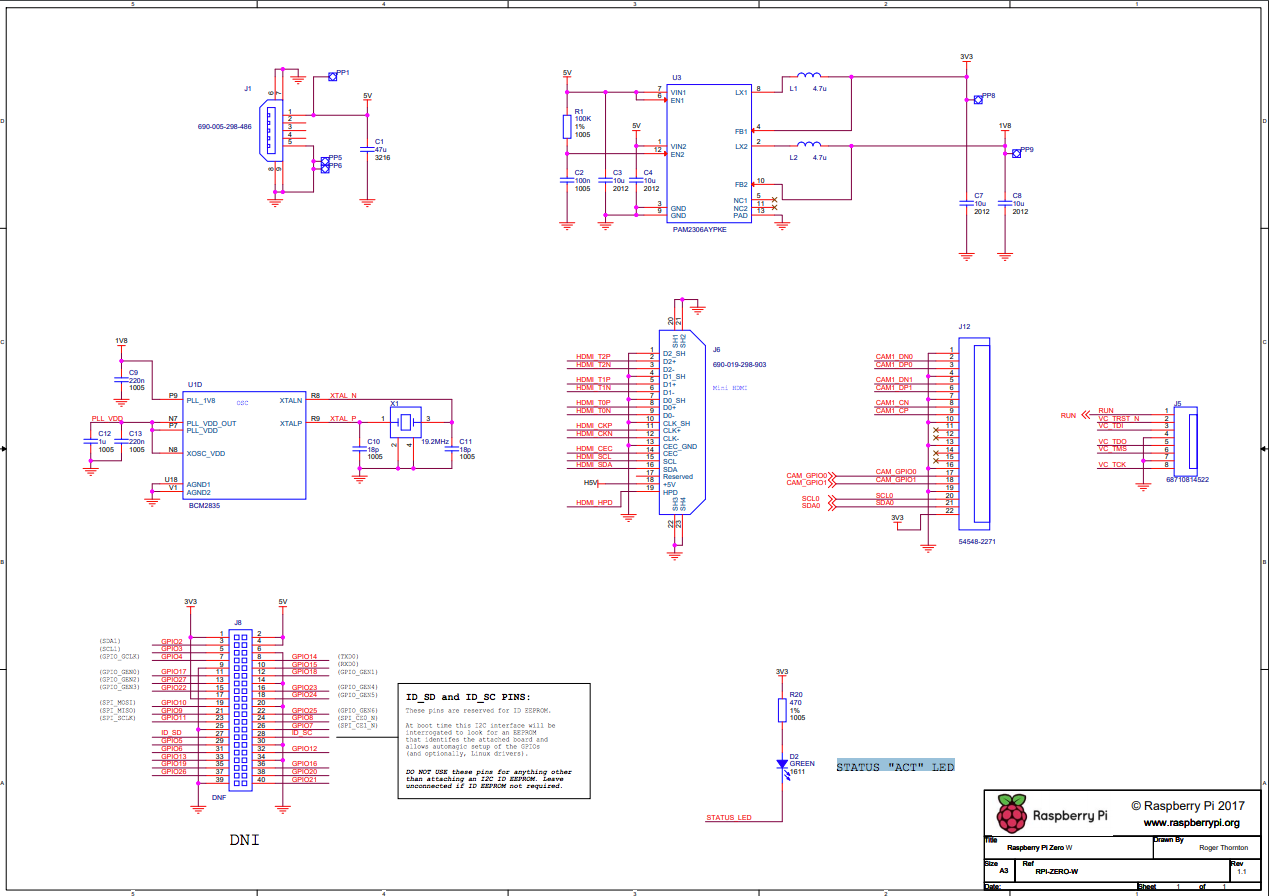The width and height of the screenshot is (1269, 896).
Task: Click test point PP9 marker
Action: [x=1016, y=152]
